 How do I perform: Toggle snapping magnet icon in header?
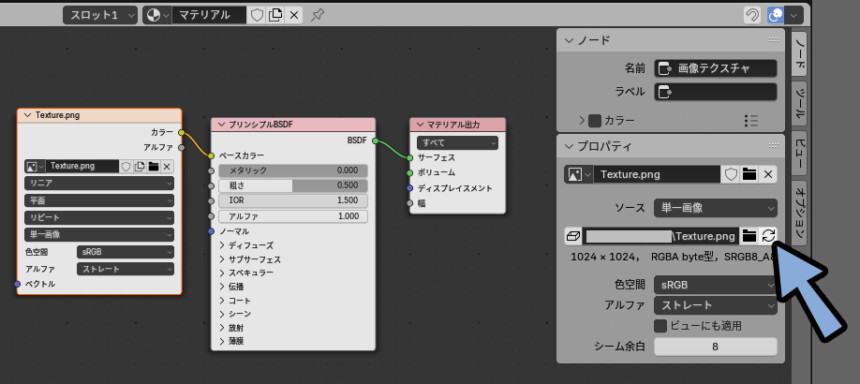click(x=752, y=15)
